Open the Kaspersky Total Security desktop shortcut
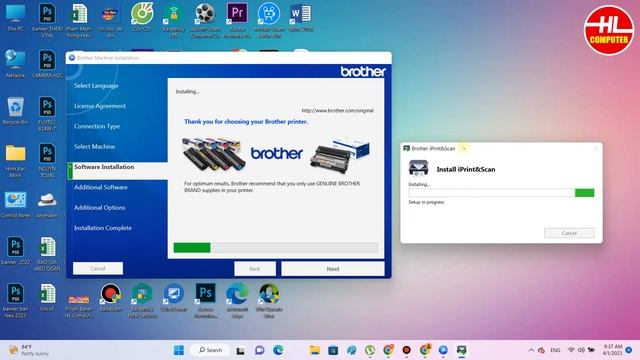This screenshot has height=360, width=640. [142, 301]
